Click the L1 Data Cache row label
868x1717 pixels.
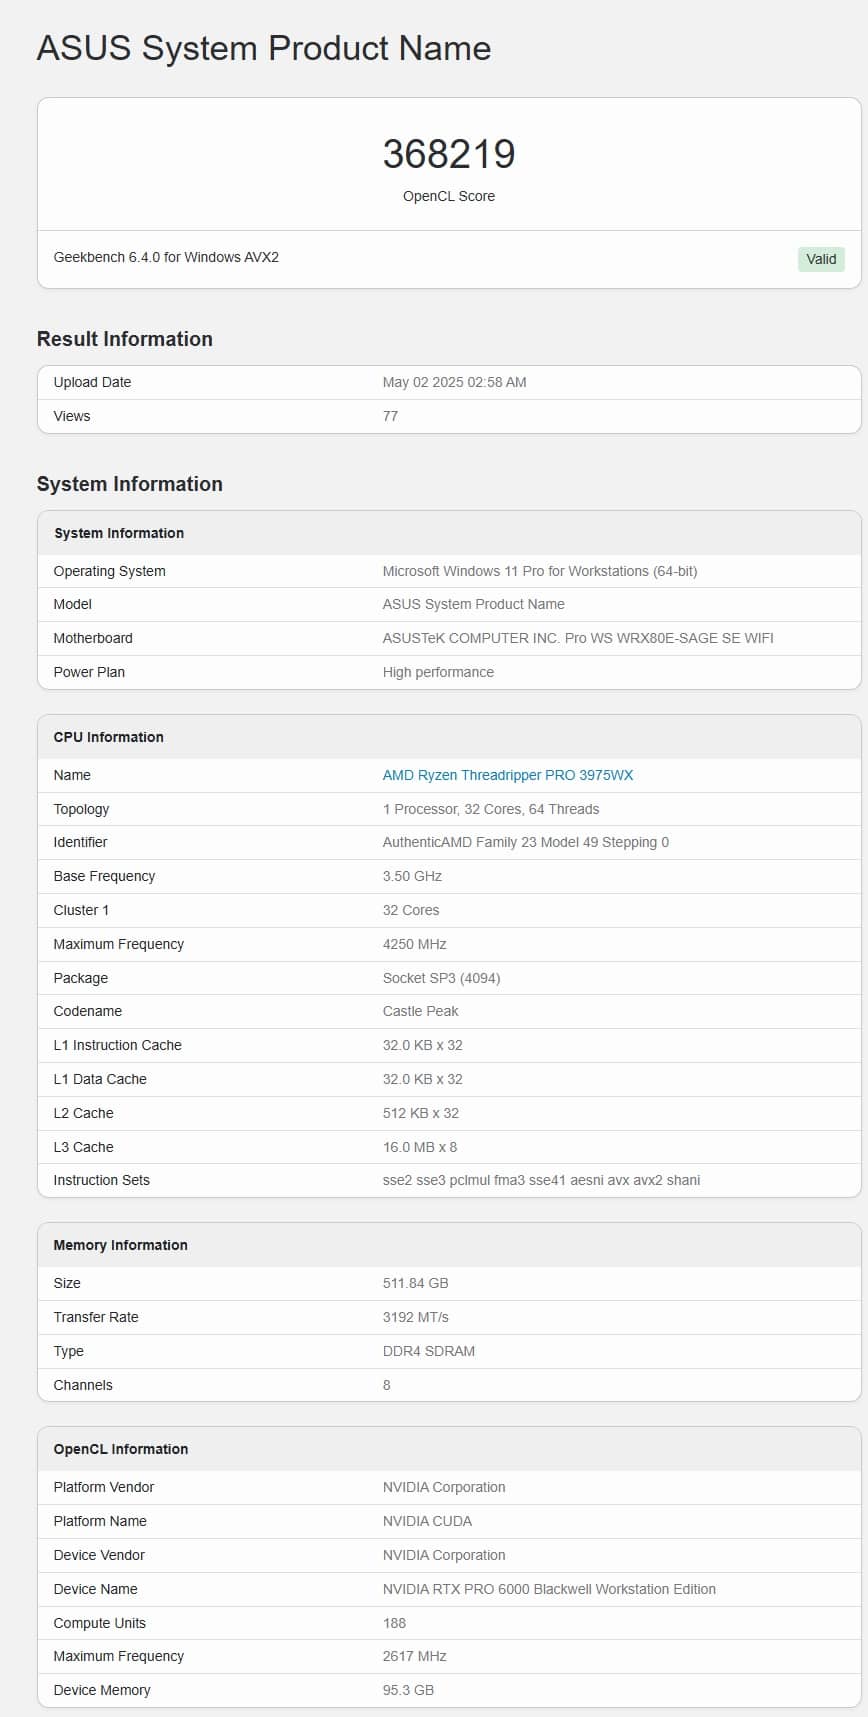pos(100,1079)
